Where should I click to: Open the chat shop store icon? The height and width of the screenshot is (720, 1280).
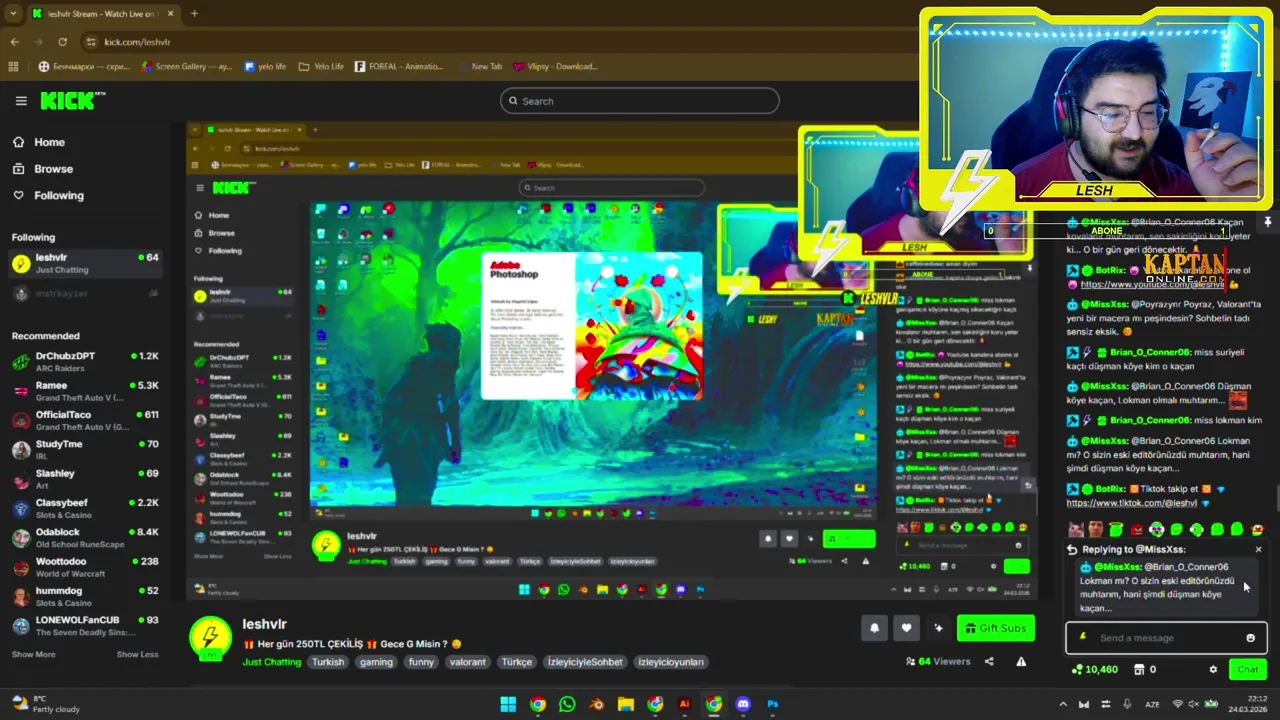1140,669
